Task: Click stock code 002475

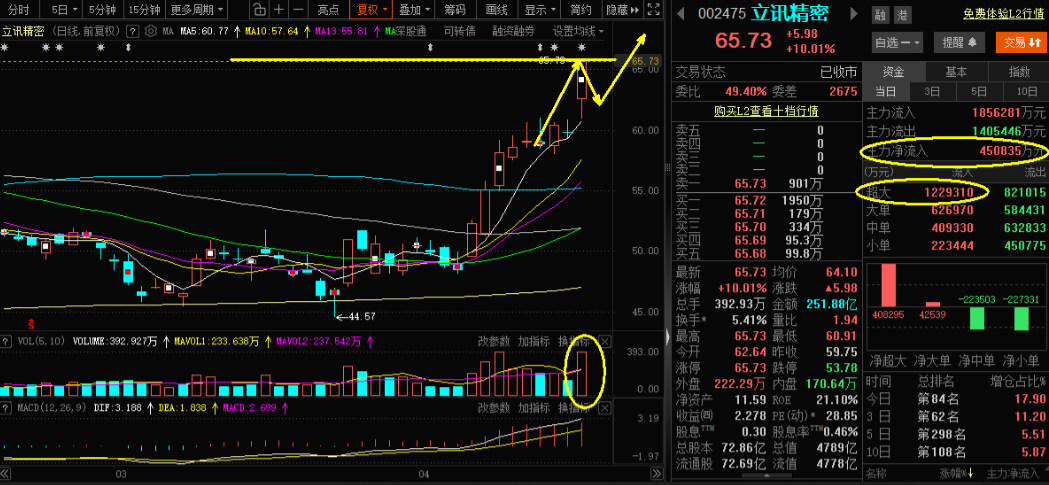Action: point(720,14)
